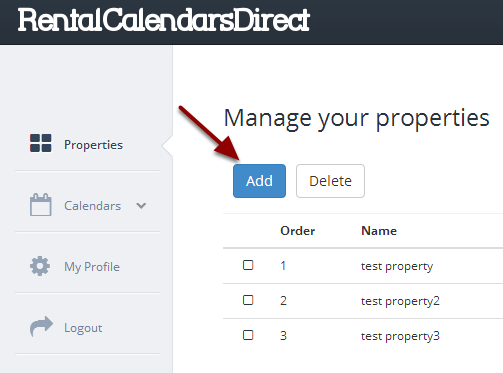This screenshot has height=373, width=503.
Task: Click the Properties grid icon
Action: [41, 143]
